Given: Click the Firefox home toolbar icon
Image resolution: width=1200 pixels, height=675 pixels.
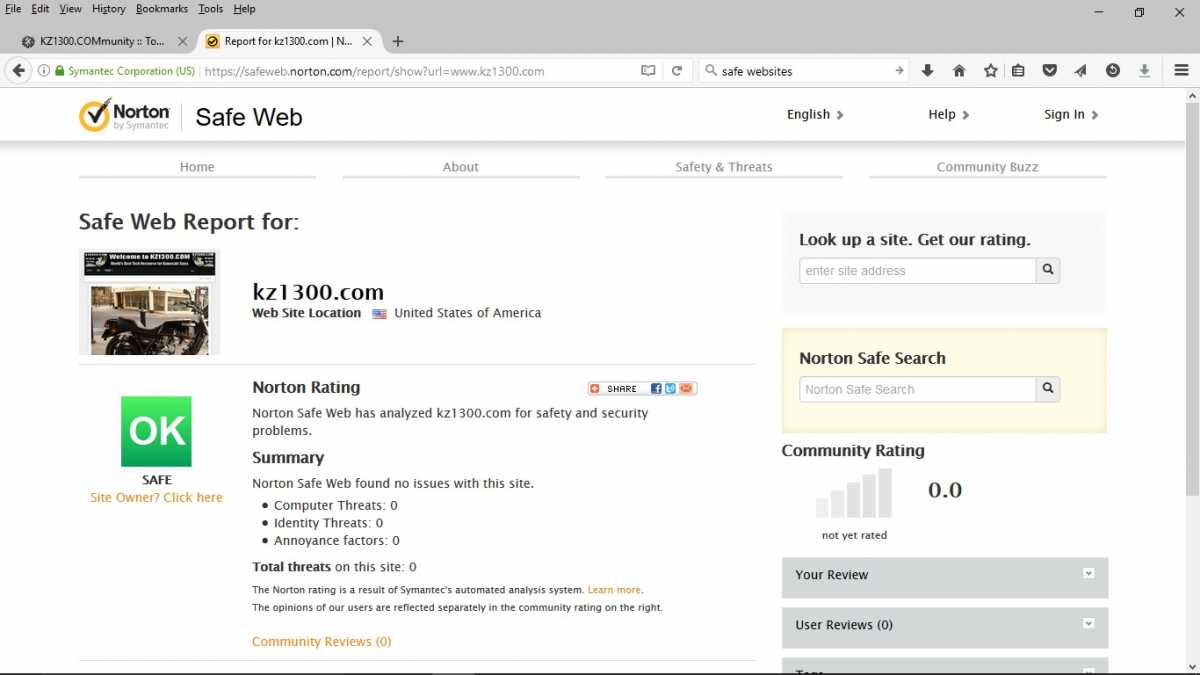Looking at the screenshot, I should (959, 71).
